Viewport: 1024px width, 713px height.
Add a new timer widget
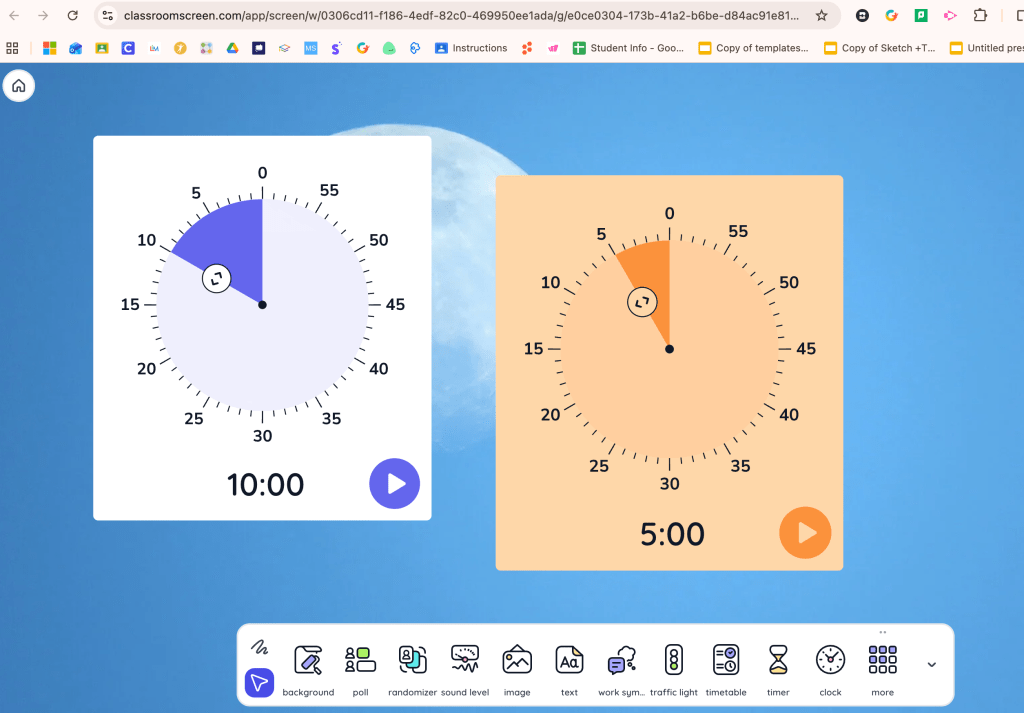click(x=778, y=661)
